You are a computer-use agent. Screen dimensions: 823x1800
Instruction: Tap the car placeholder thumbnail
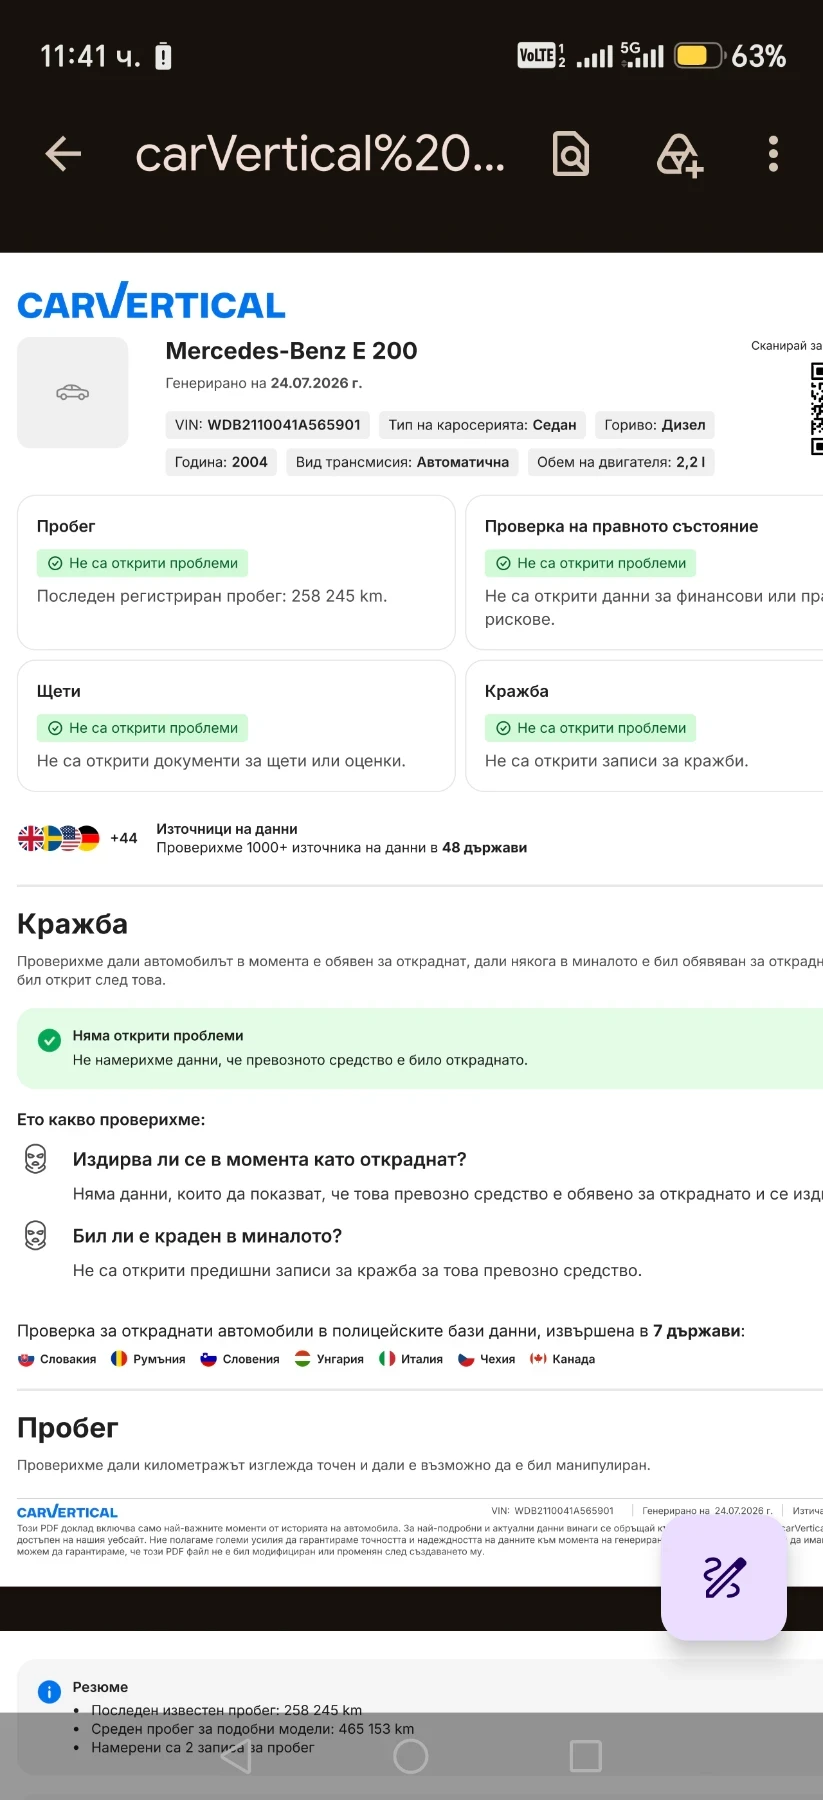[73, 392]
